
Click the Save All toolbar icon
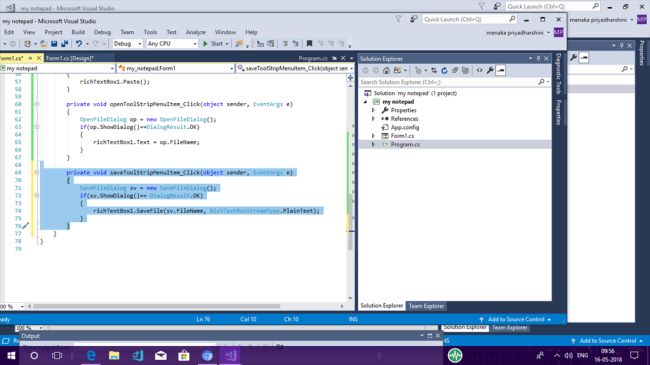coord(64,44)
